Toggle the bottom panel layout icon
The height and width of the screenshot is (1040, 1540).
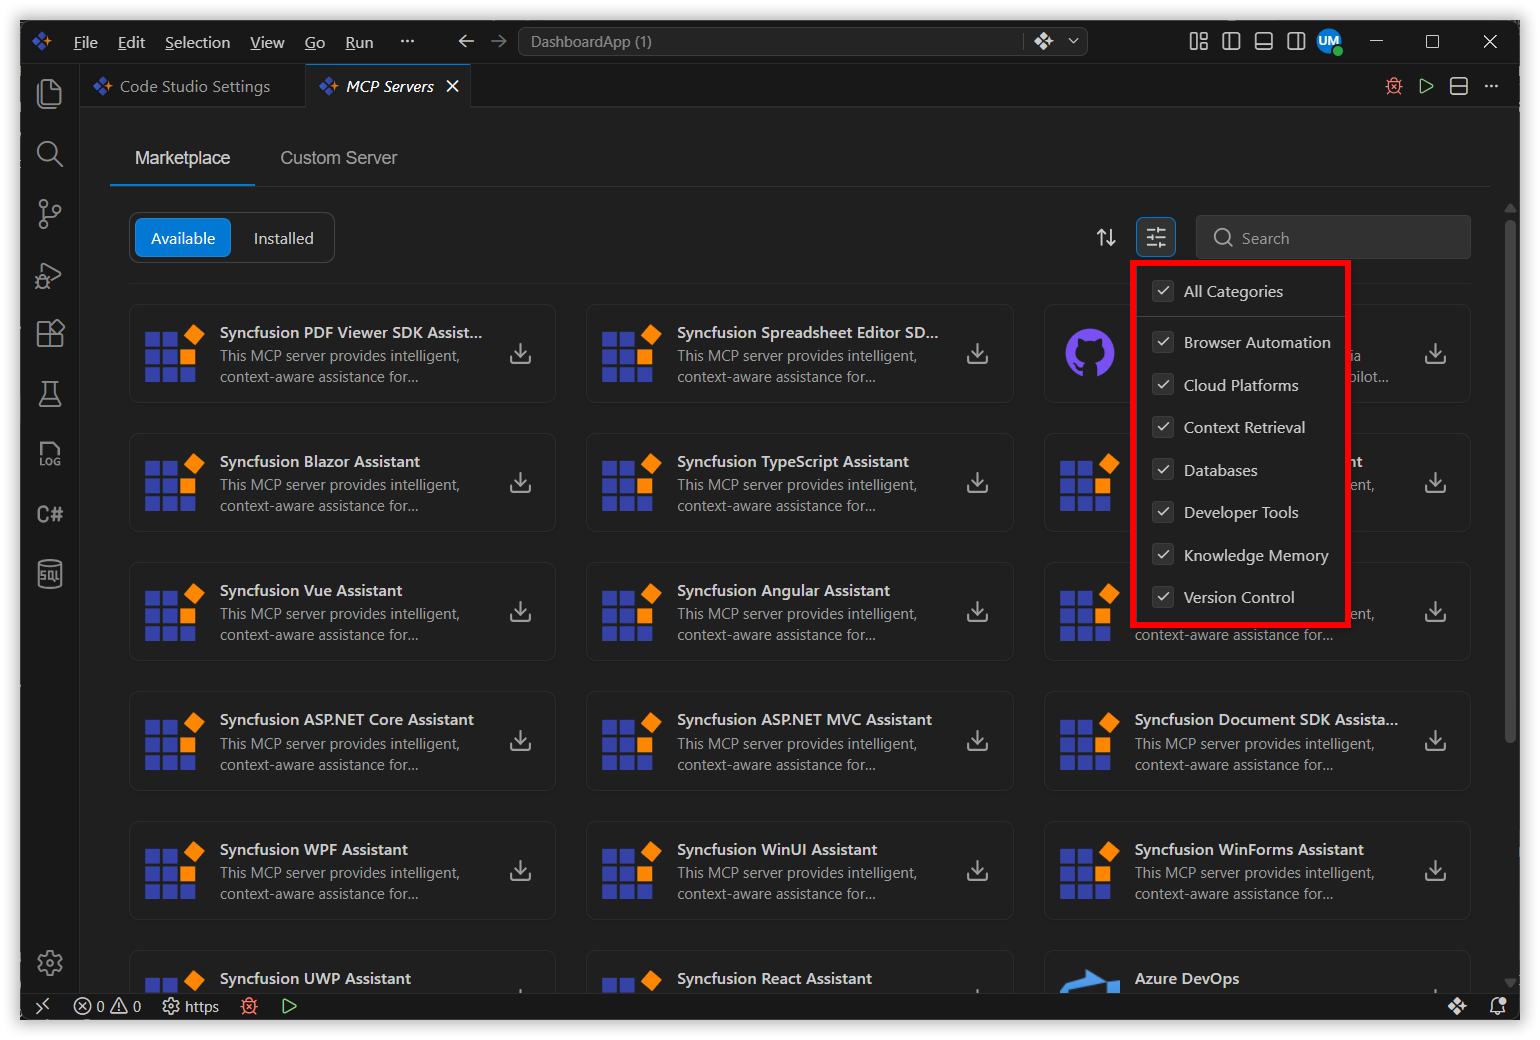coord(1264,41)
